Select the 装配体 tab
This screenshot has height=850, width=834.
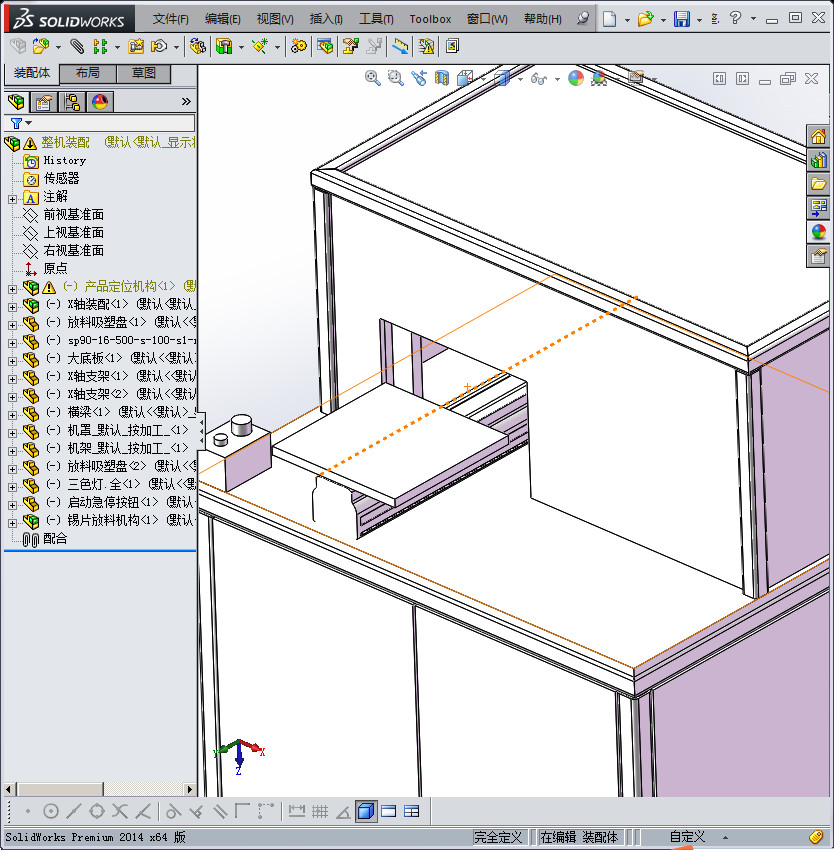(x=31, y=73)
